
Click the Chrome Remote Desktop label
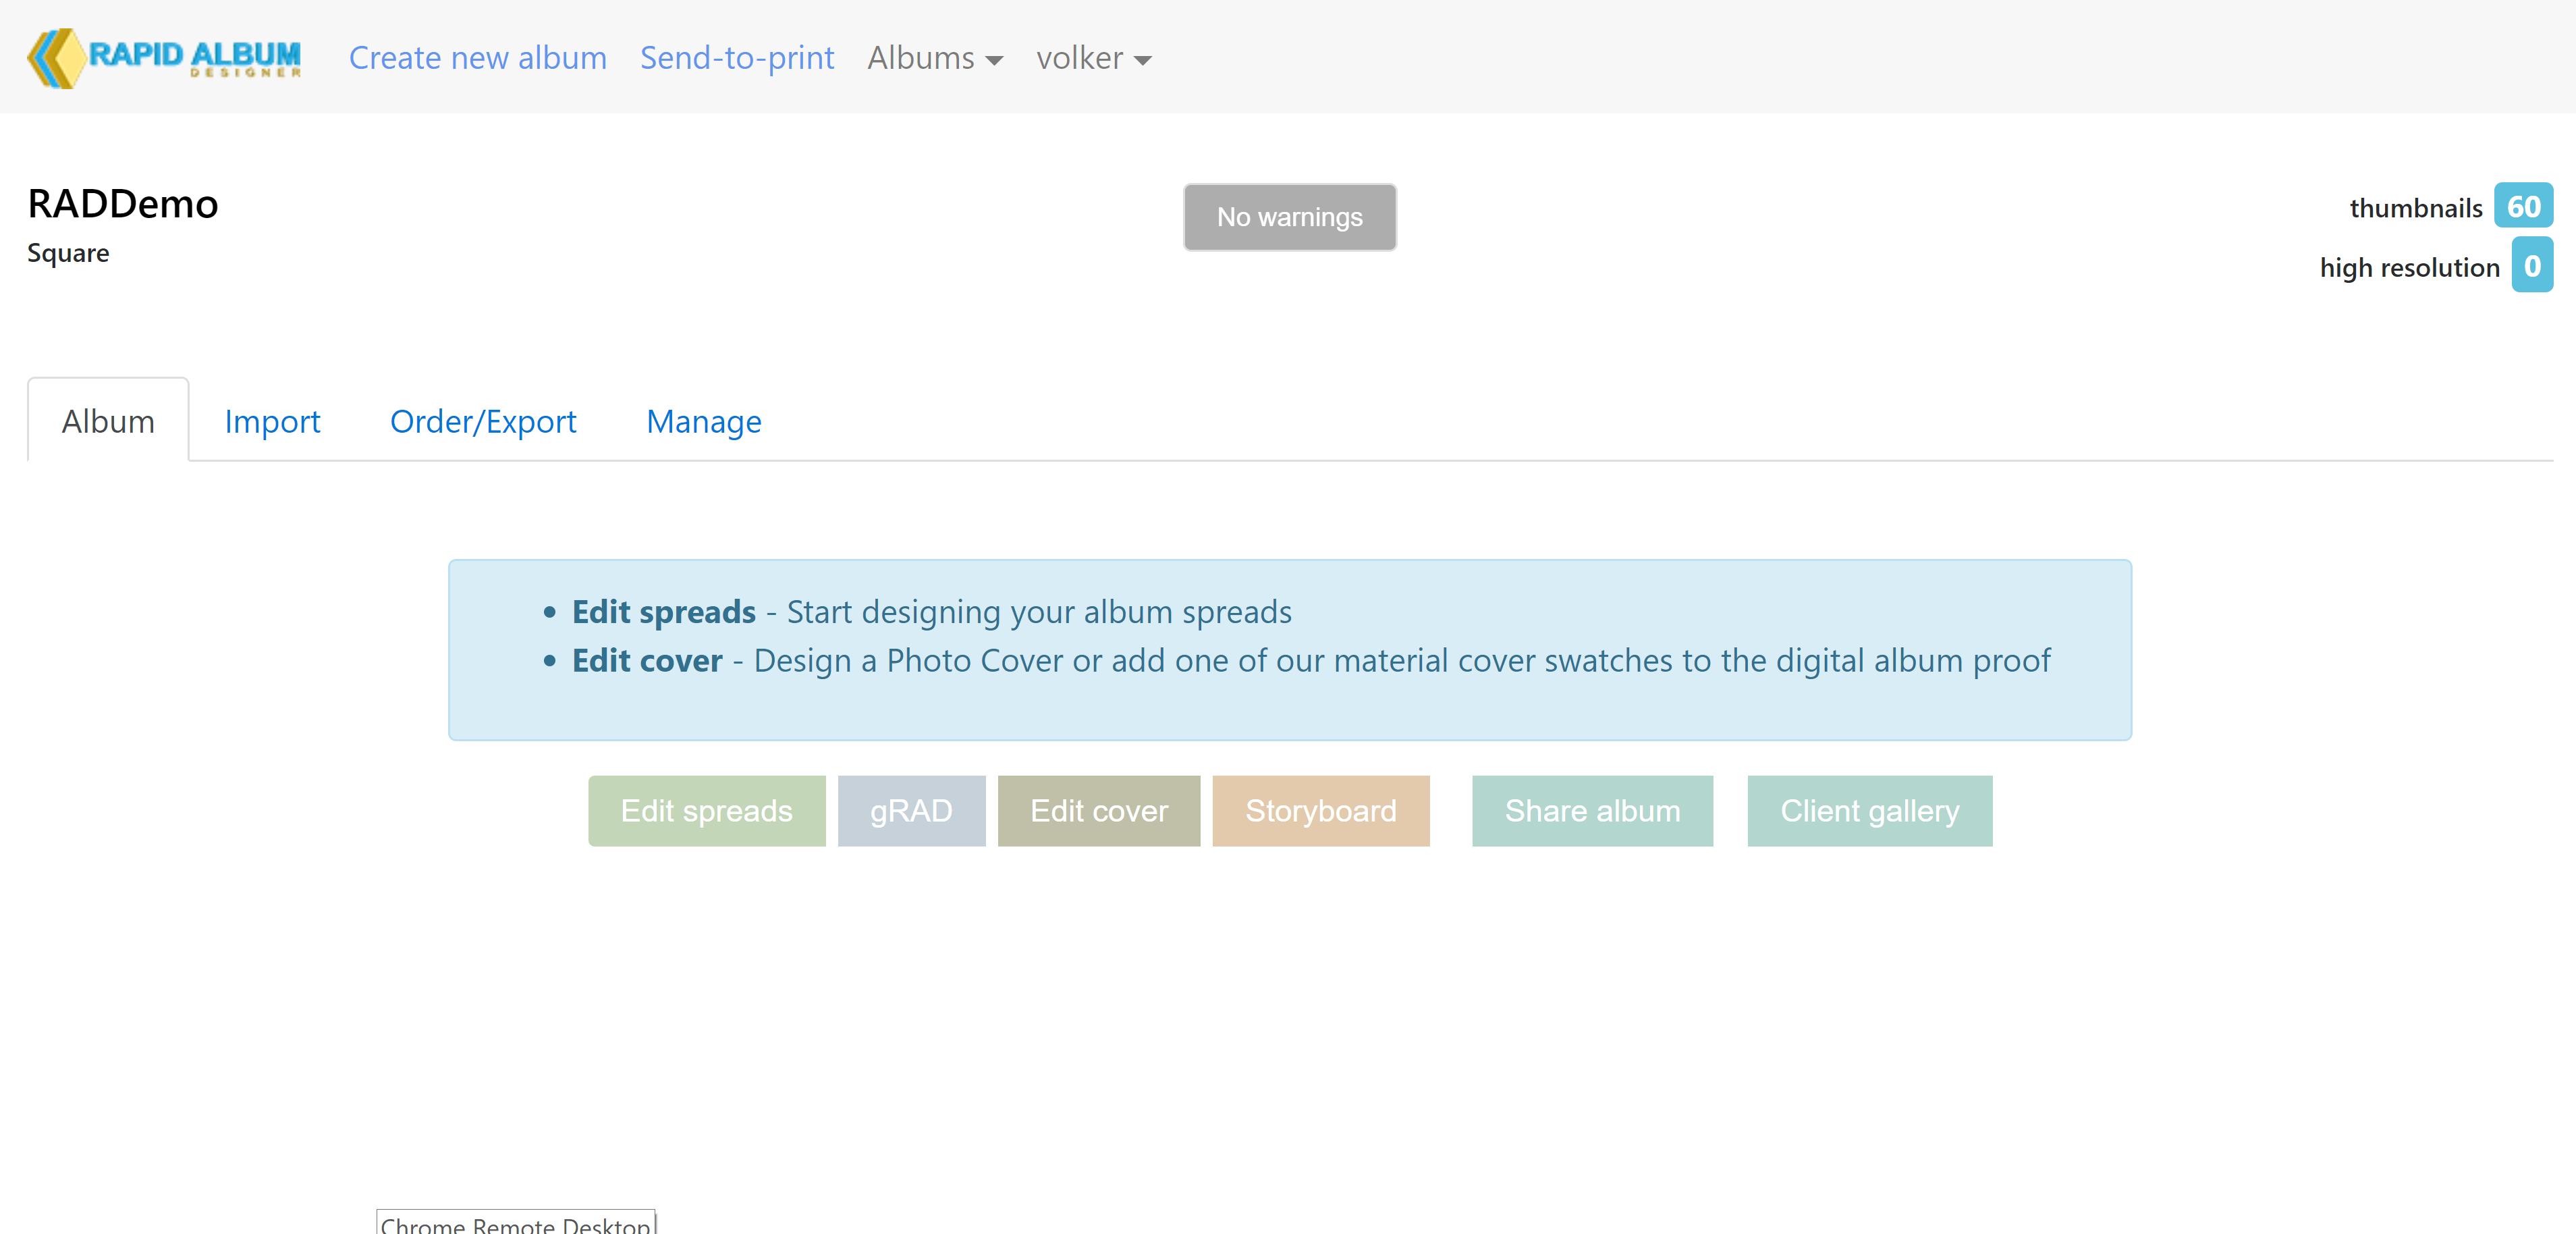(x=516, y=1222)
